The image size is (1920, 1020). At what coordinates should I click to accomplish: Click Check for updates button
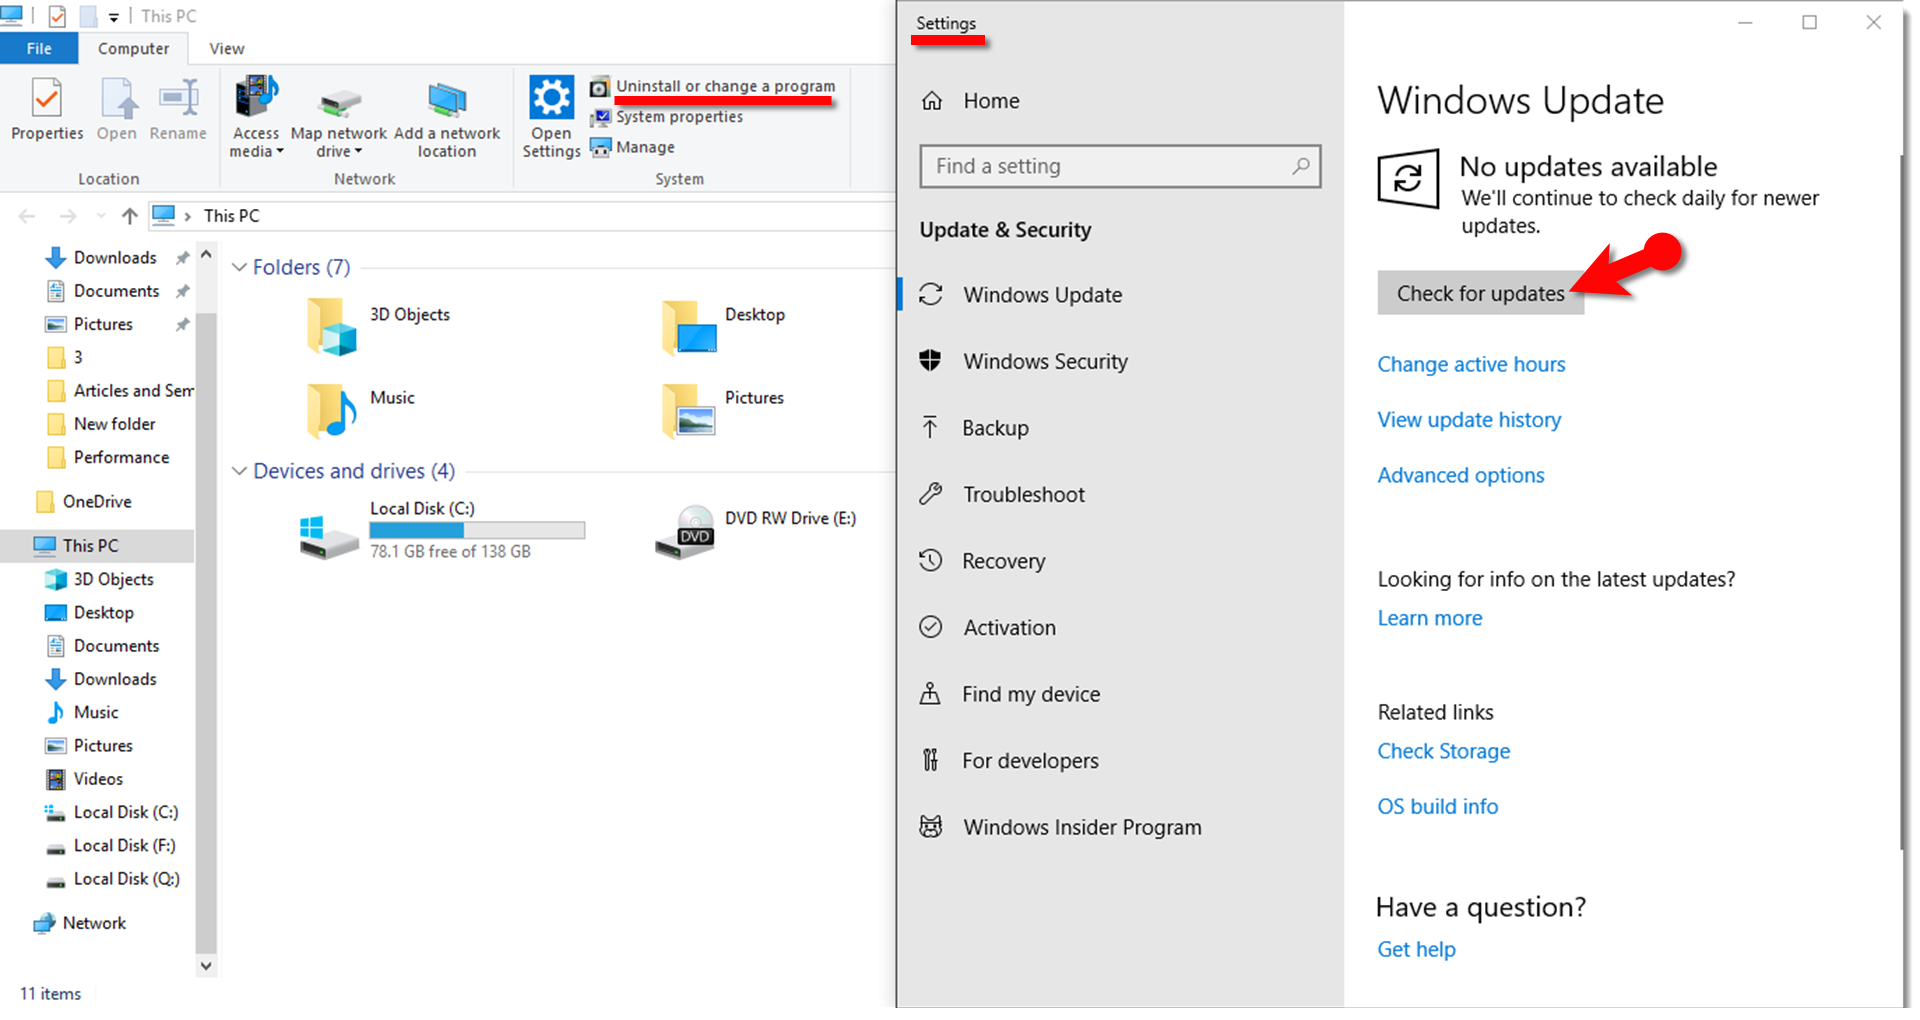coord(1480,293)
